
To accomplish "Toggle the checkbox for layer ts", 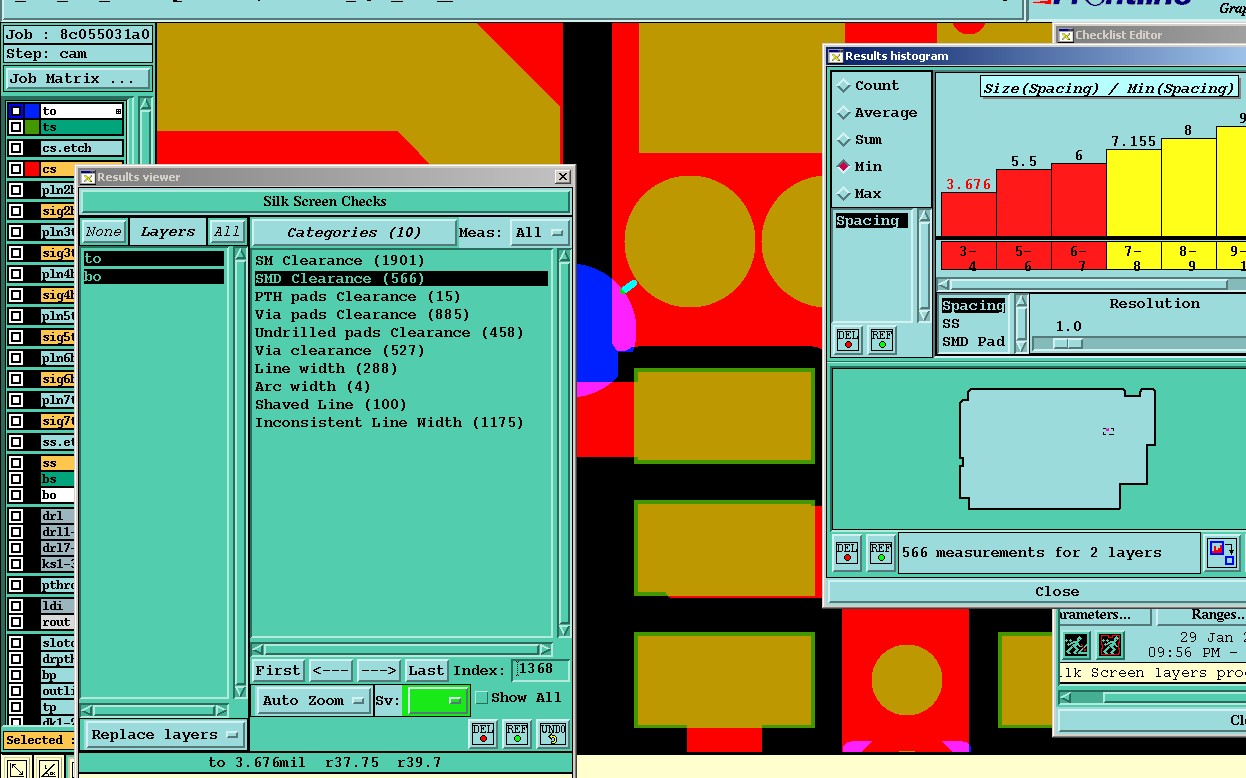I will 16,127.
